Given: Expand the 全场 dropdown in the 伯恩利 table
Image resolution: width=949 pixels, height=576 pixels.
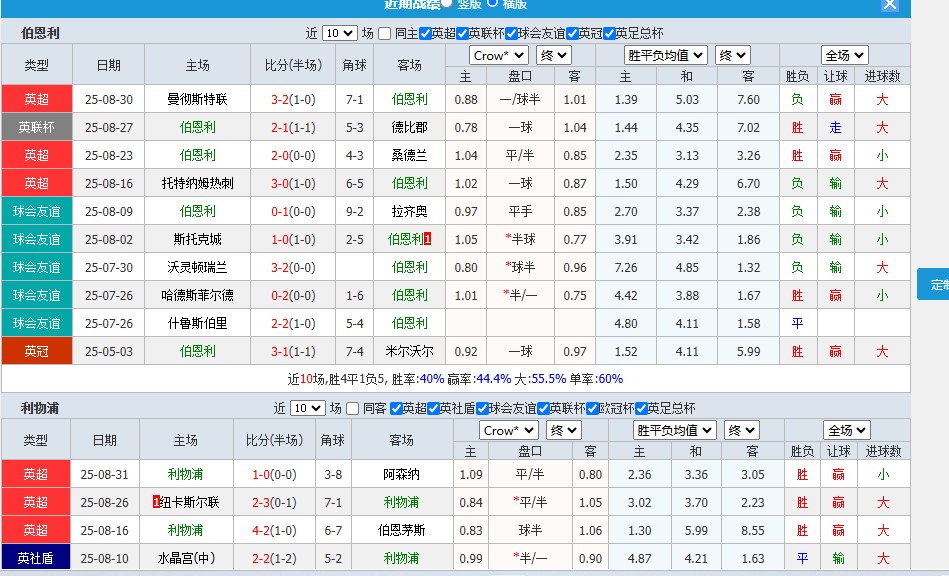Looking at the screenshot, I should [x=844, y=55].
